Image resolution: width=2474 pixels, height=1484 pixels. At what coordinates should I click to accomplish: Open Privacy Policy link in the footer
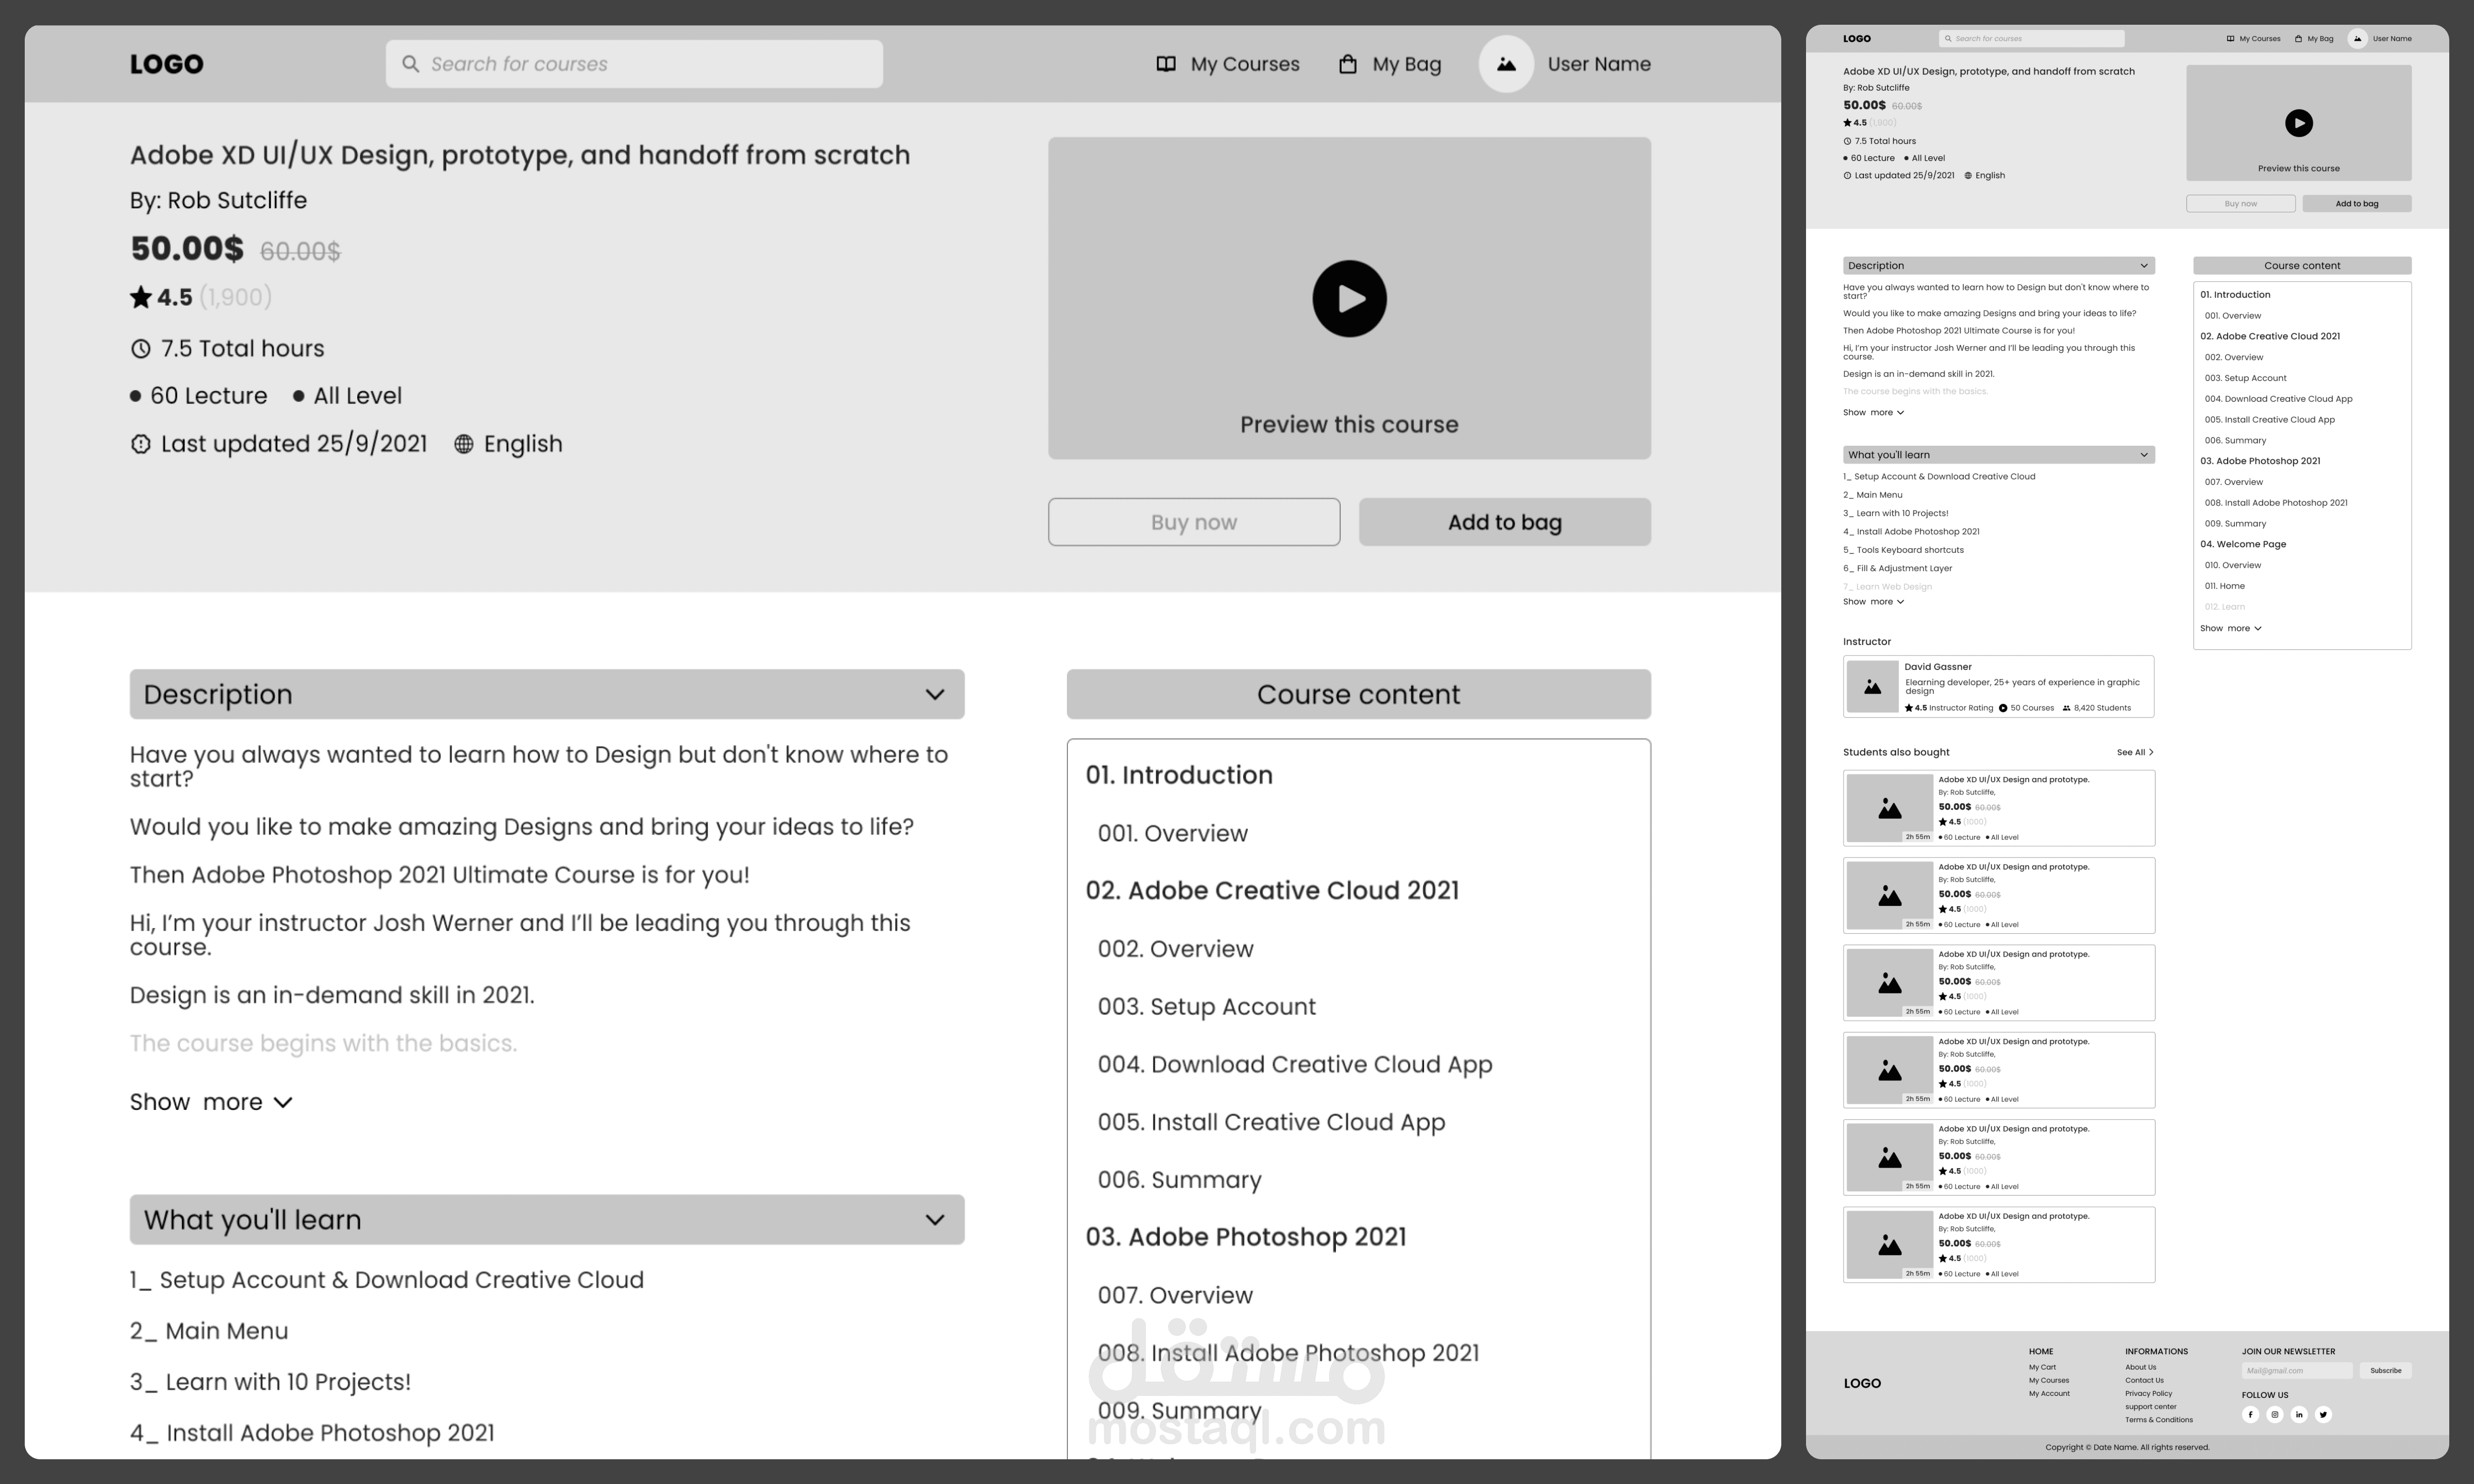coord(2148,1393)
